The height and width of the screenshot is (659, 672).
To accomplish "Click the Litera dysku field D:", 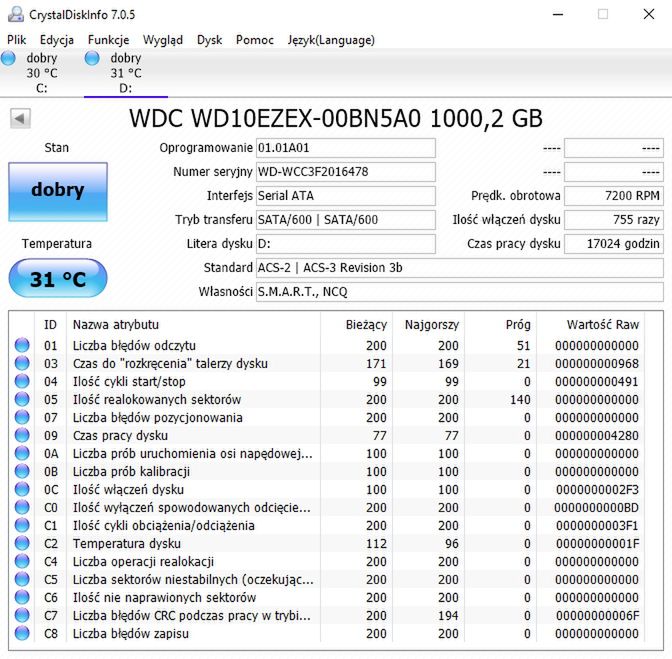I will (x=346, y=244).
